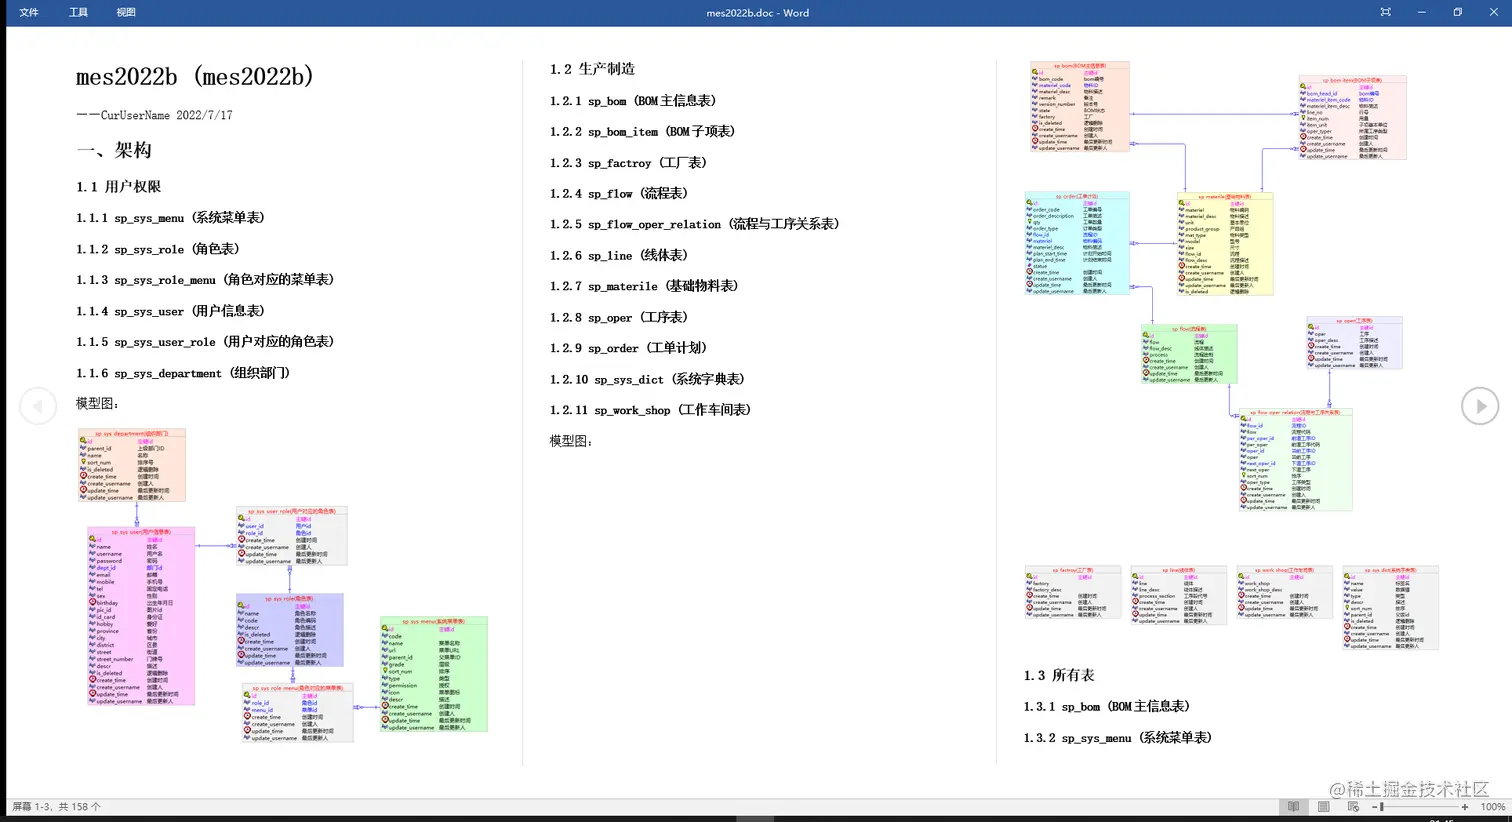Select the purple sp_sys_role table diagram
The height and width of the screenshot is (822, 1512).
tap(290, 631)
